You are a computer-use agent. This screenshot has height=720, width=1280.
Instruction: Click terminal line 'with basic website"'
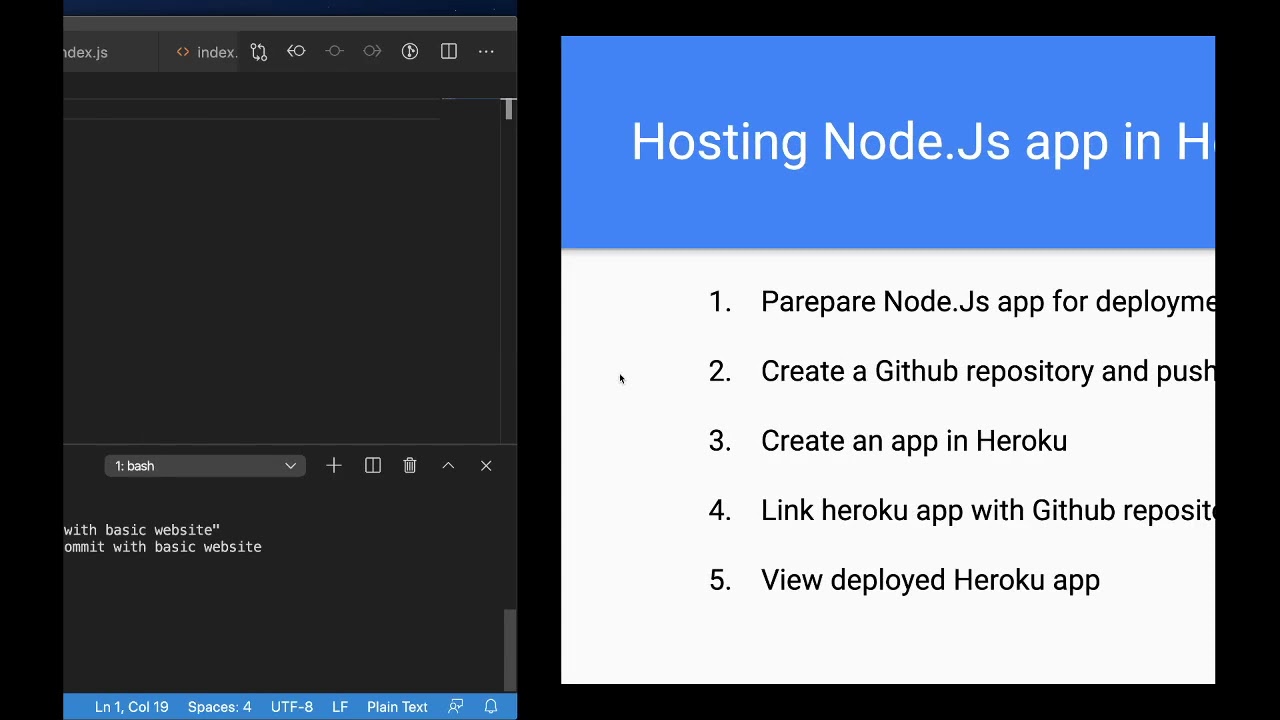[142, 530]
